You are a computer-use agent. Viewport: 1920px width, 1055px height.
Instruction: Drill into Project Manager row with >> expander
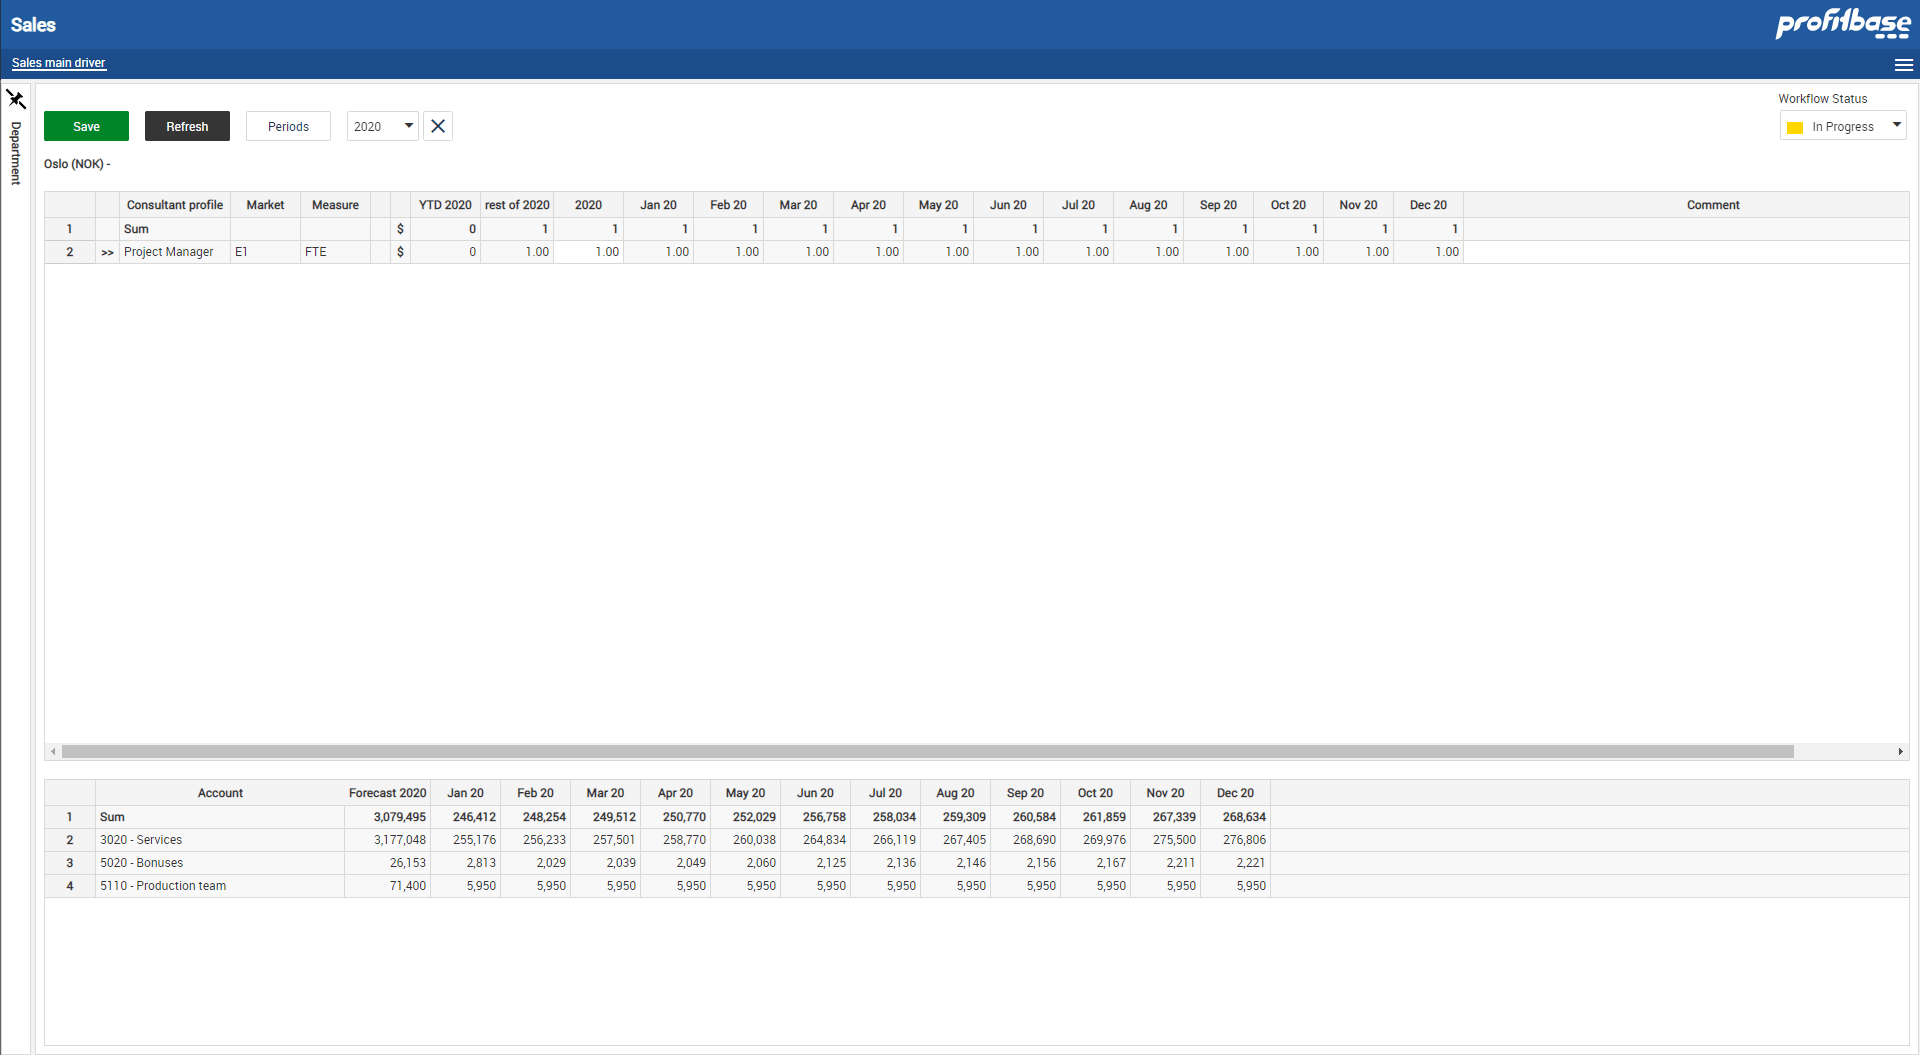coord(107,252)
